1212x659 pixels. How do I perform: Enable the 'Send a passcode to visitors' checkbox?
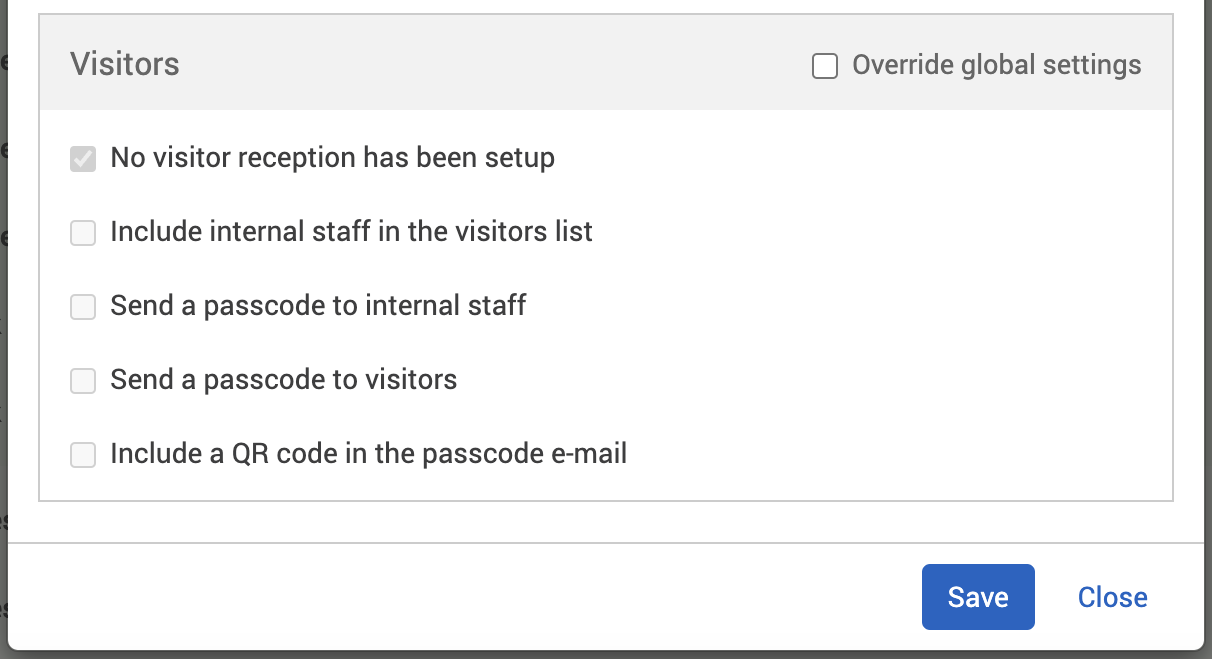(83, 381)
